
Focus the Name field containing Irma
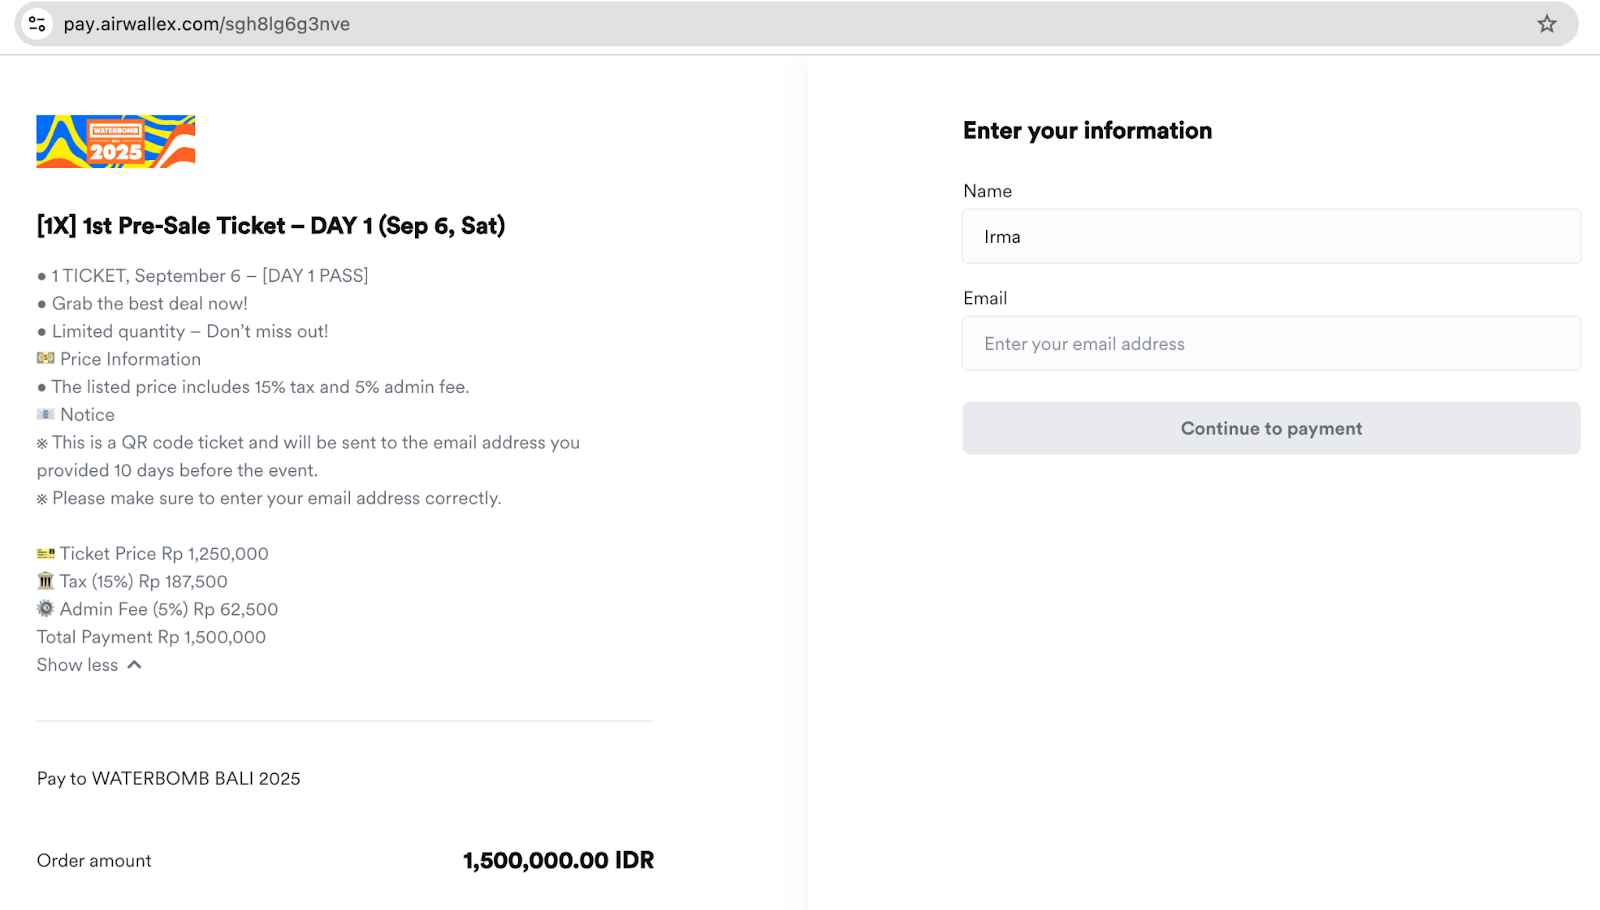(x=1271, y=236)
